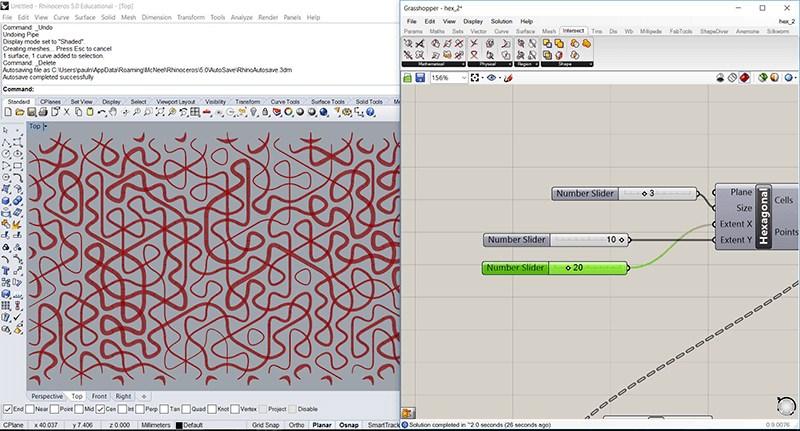Toggle the Int osnap checkbox
The height and width of the screenshot is (431, 800).
click(122, 409)
